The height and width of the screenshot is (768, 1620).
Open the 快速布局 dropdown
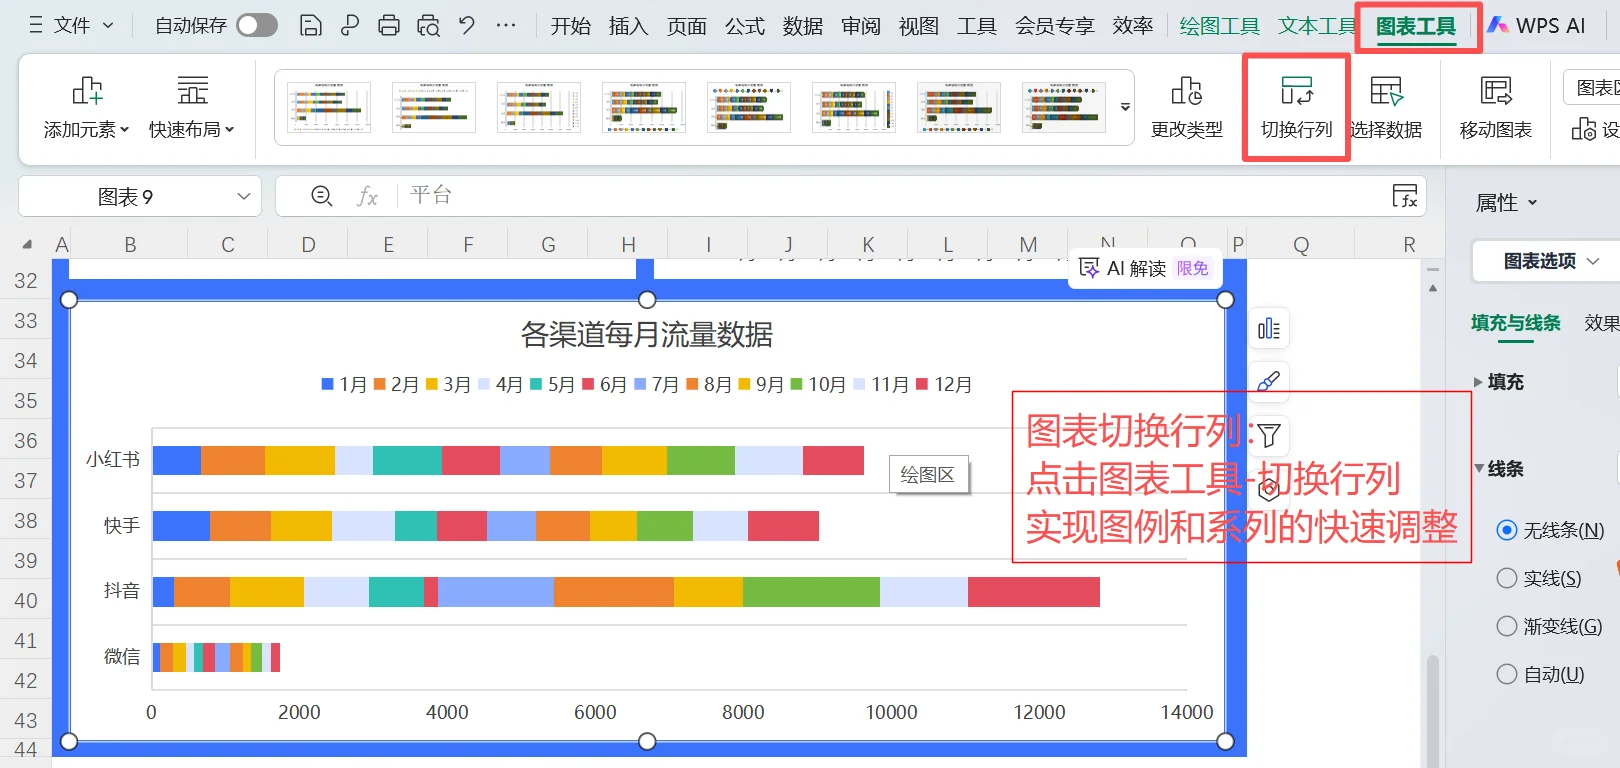[x=192, y=108]
